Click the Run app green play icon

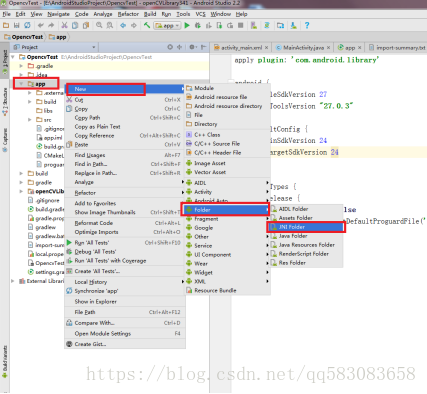(187, 25)
